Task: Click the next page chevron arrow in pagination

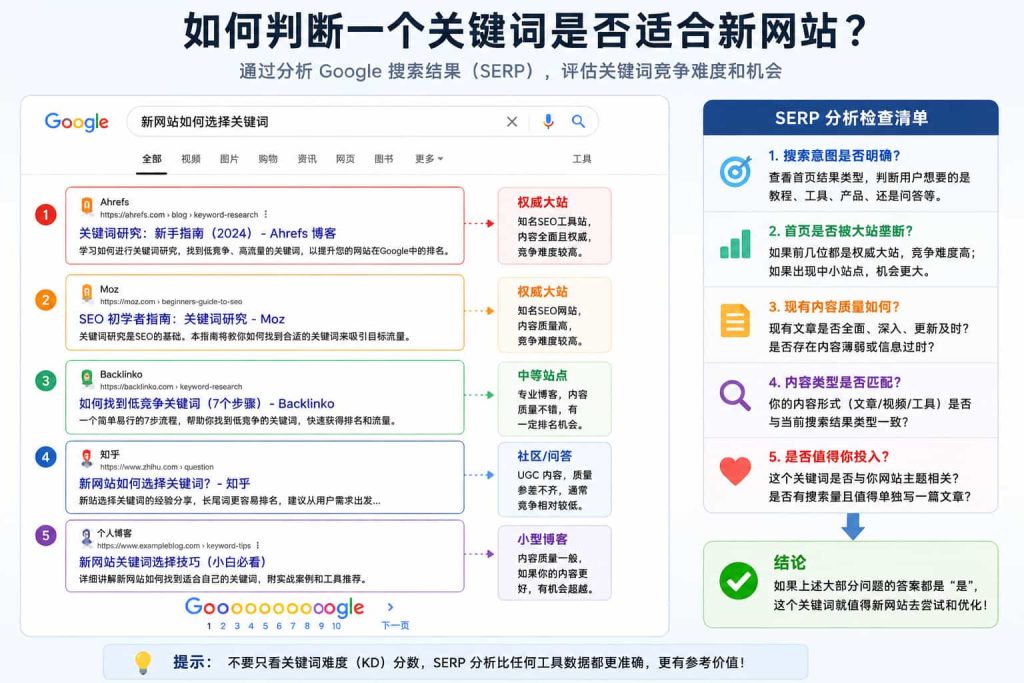Action: pos(391,607)
